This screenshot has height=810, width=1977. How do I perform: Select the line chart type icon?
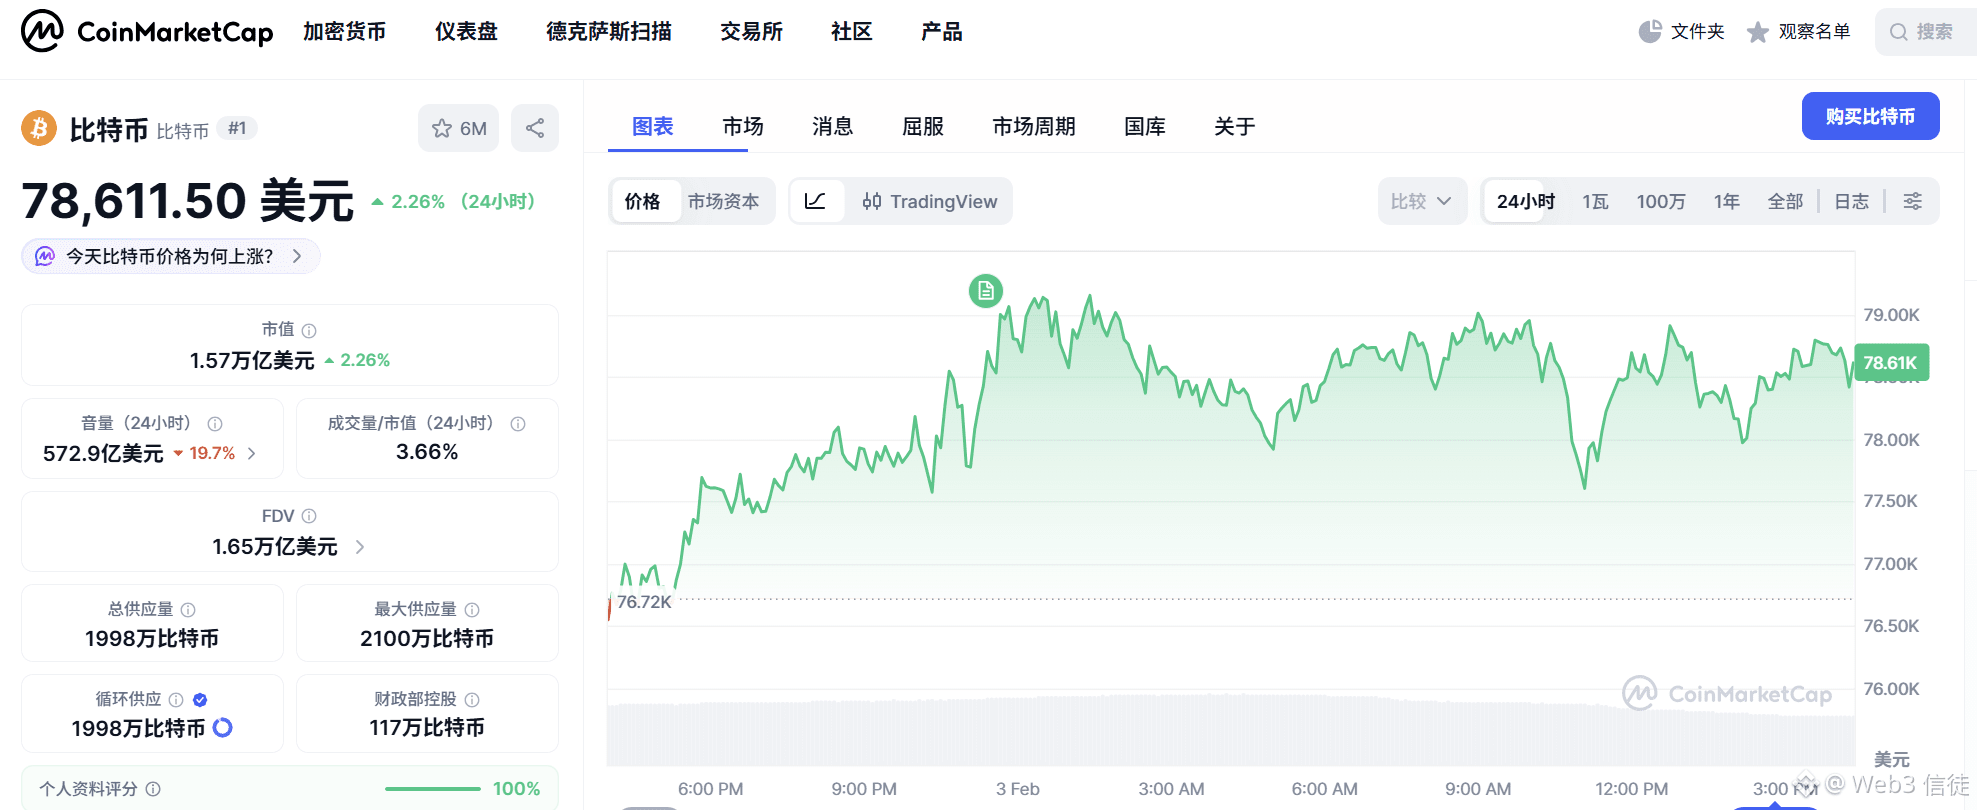click(x=815, y=201)
